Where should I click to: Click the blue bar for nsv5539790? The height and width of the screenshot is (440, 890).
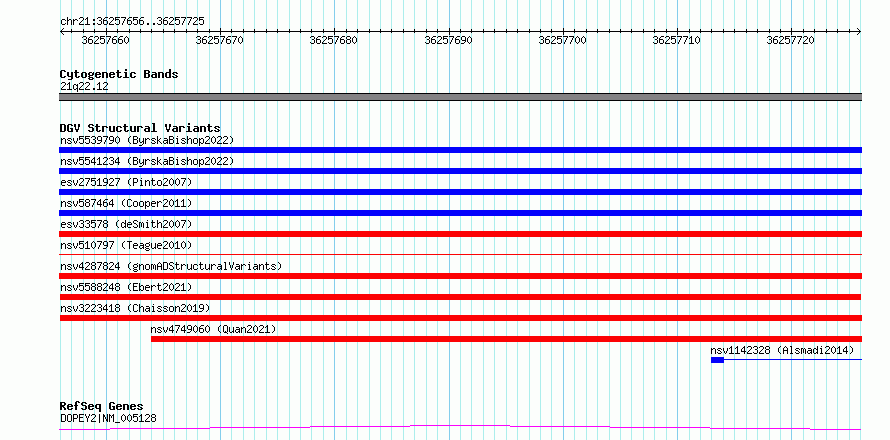(x=460, y=150)
